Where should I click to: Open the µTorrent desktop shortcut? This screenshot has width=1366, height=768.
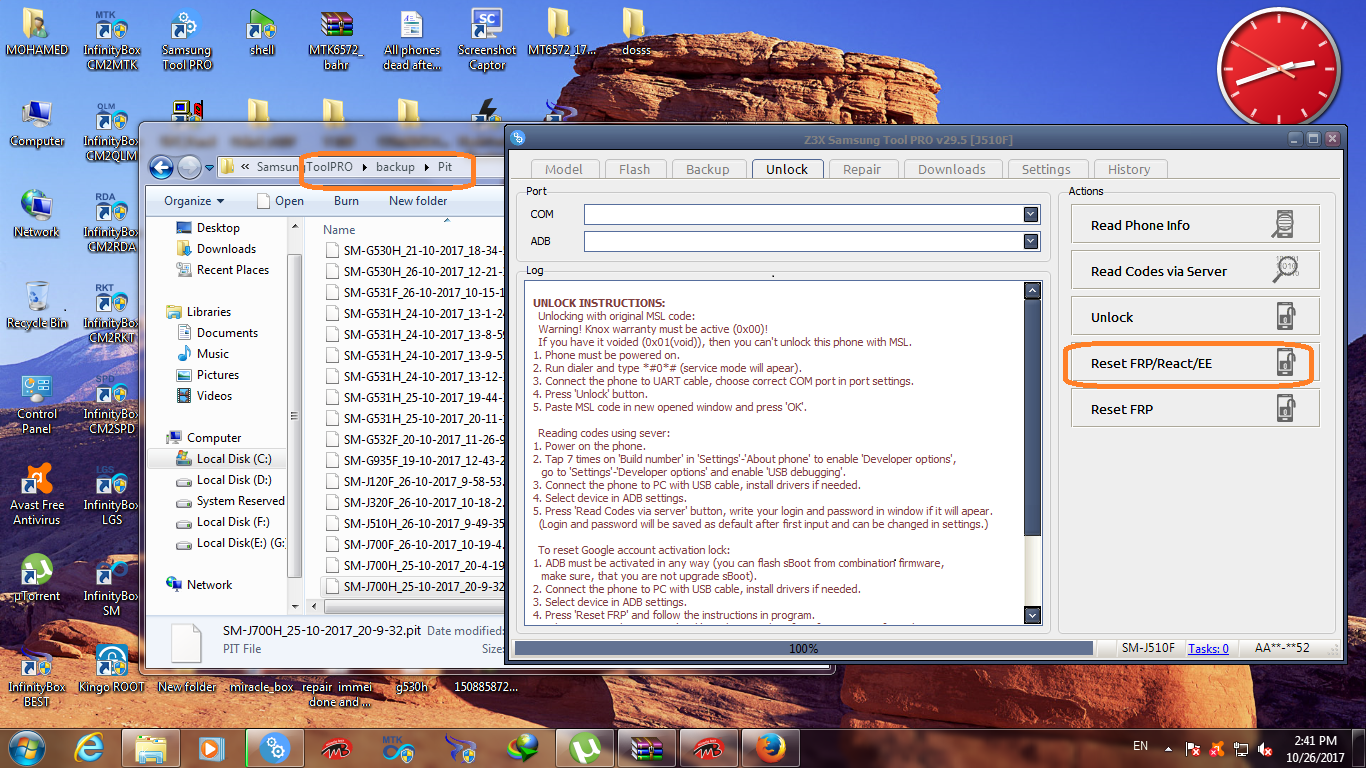[37, 579]
